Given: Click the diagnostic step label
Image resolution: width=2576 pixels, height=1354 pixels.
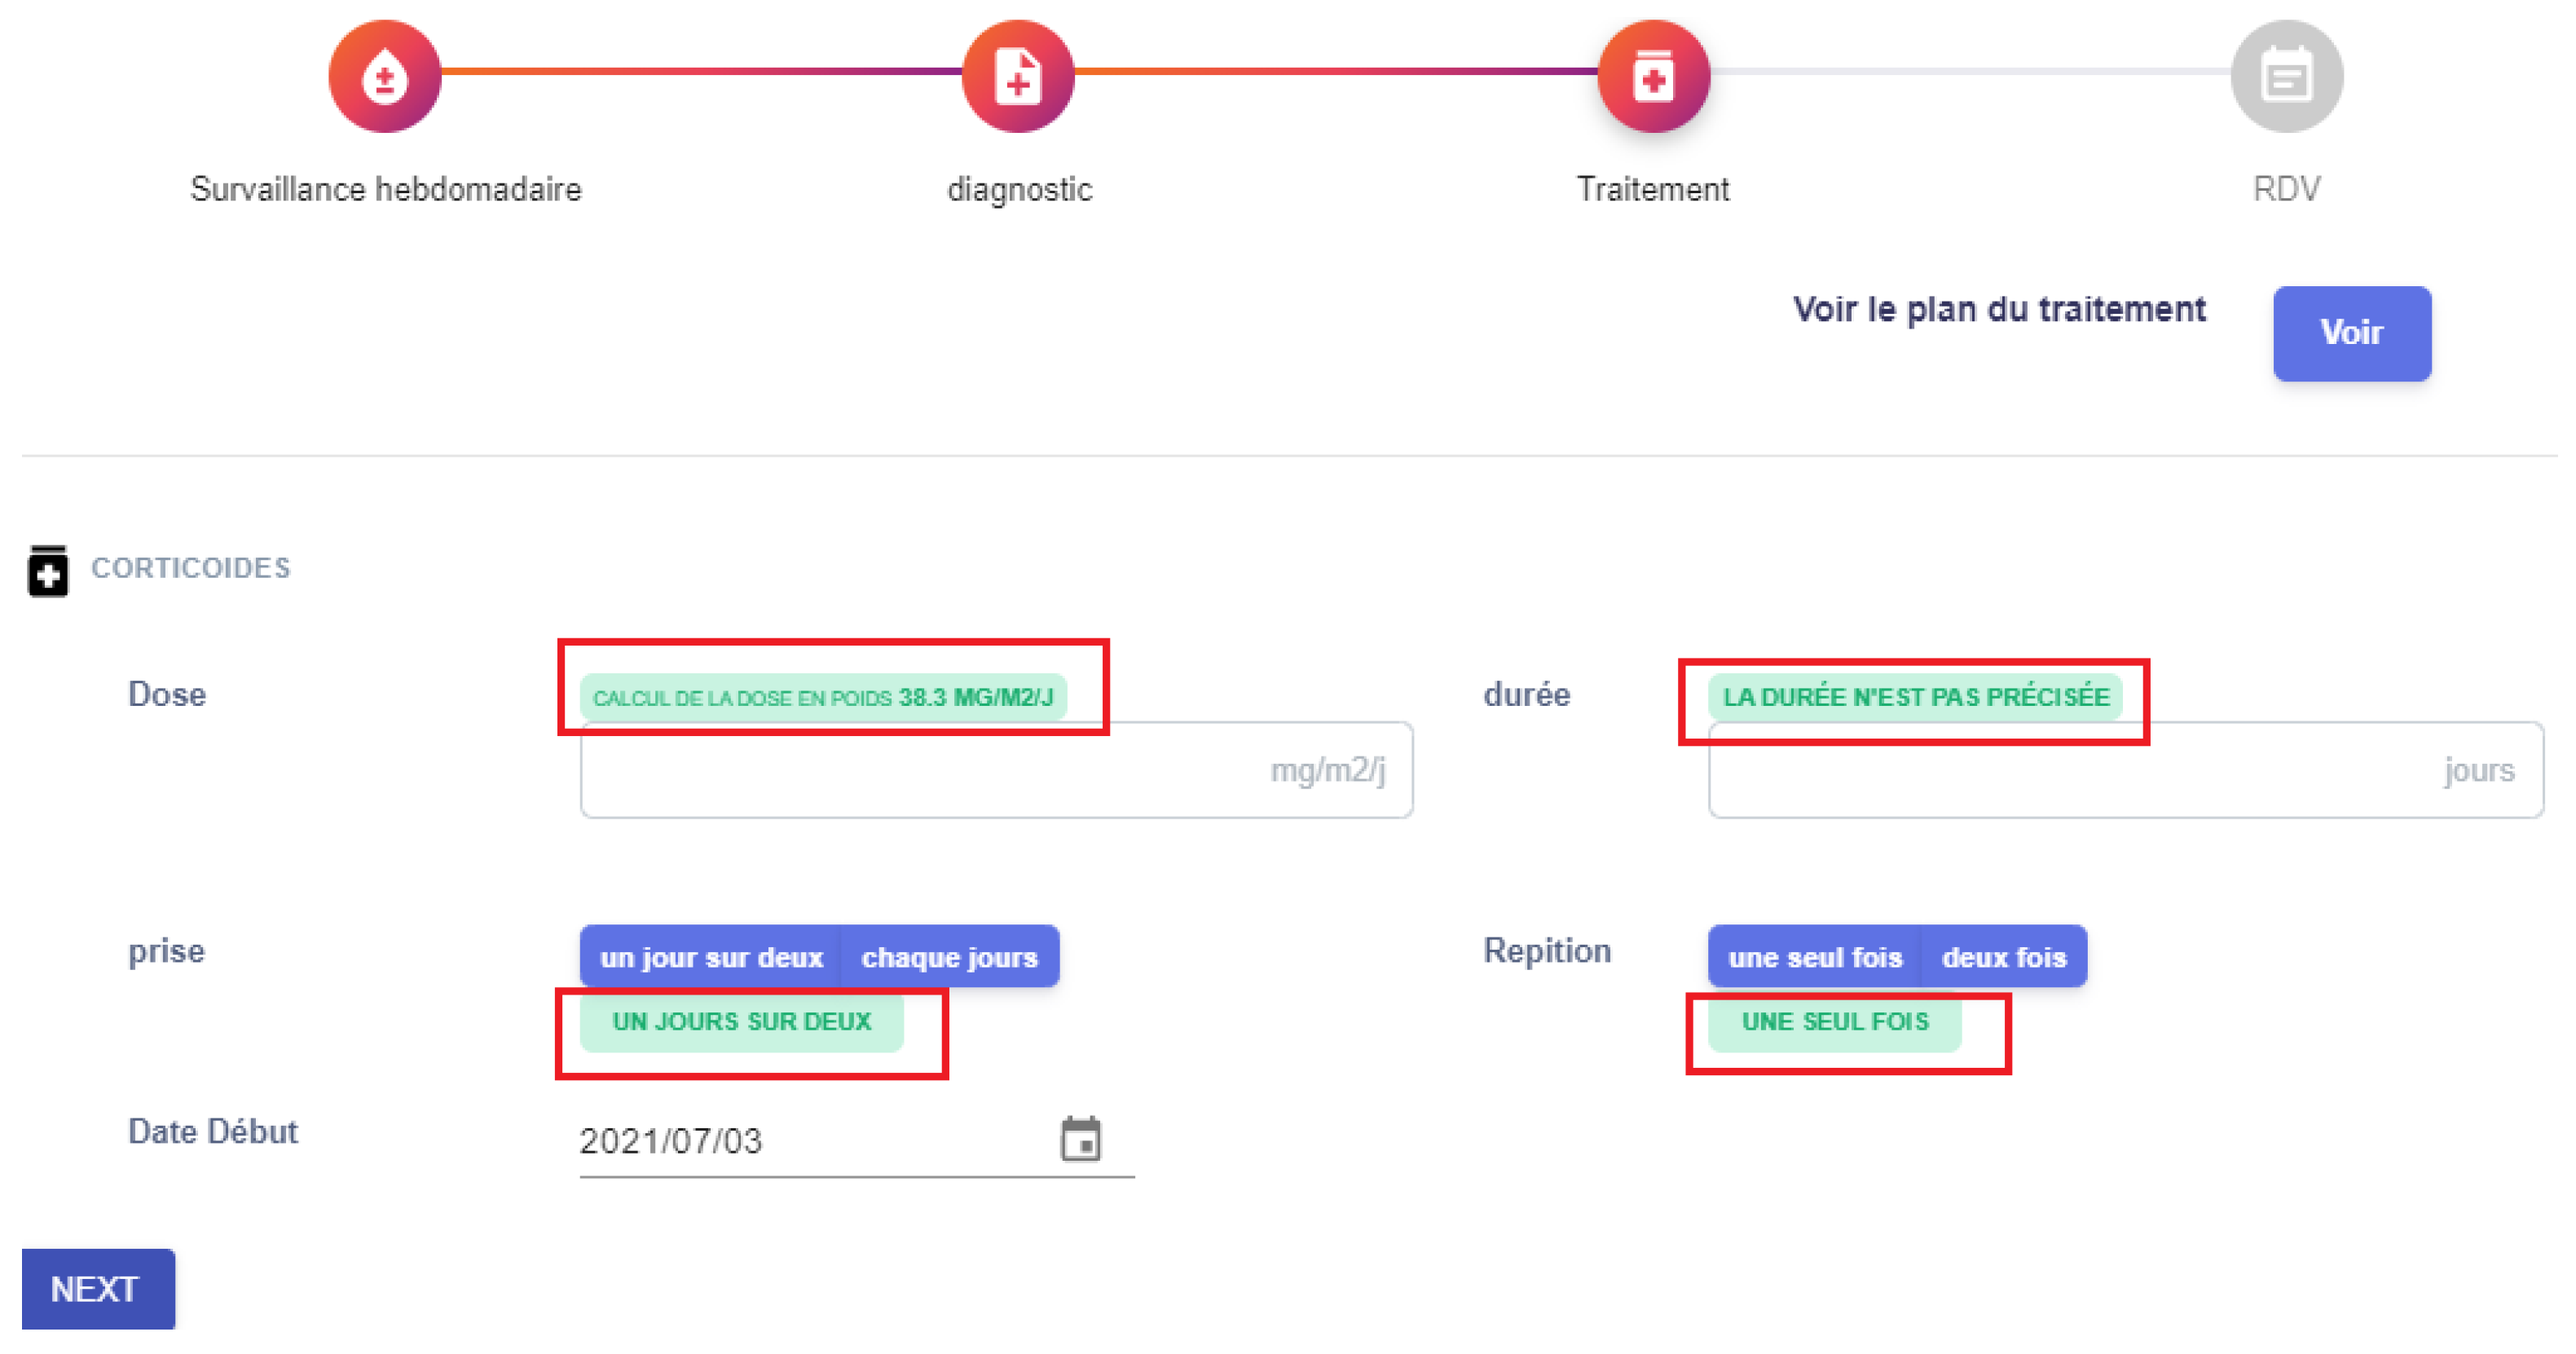Looking at the screenshot, I should [1019, 189].
